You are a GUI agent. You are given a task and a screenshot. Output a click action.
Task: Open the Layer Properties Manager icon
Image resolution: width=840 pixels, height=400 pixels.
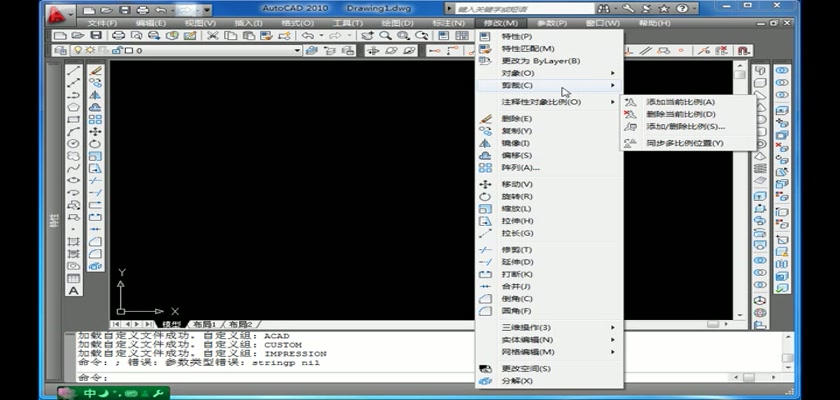pyautogui.click(x=61, y=50)
